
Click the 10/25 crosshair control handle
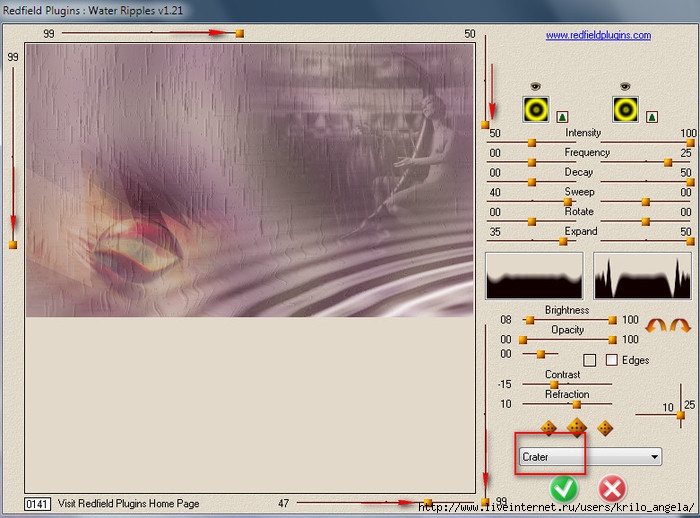coord(680,415)
